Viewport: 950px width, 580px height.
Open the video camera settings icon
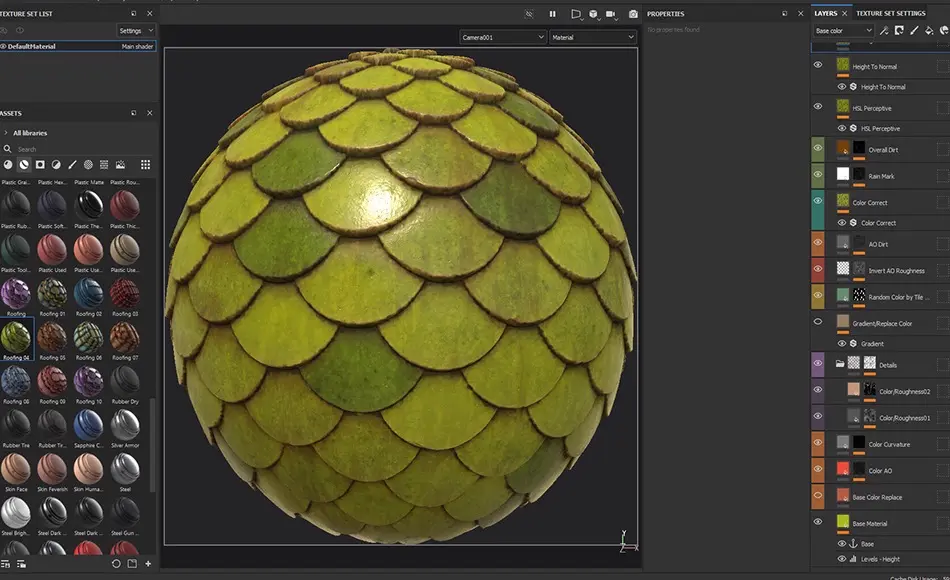click(611, 14)
